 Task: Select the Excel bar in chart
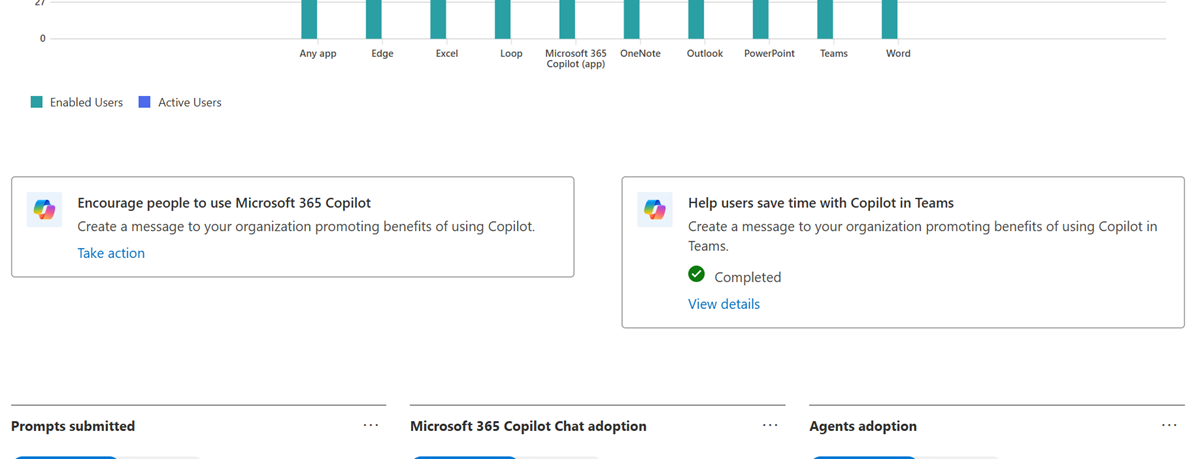click(x=438, y=19)
